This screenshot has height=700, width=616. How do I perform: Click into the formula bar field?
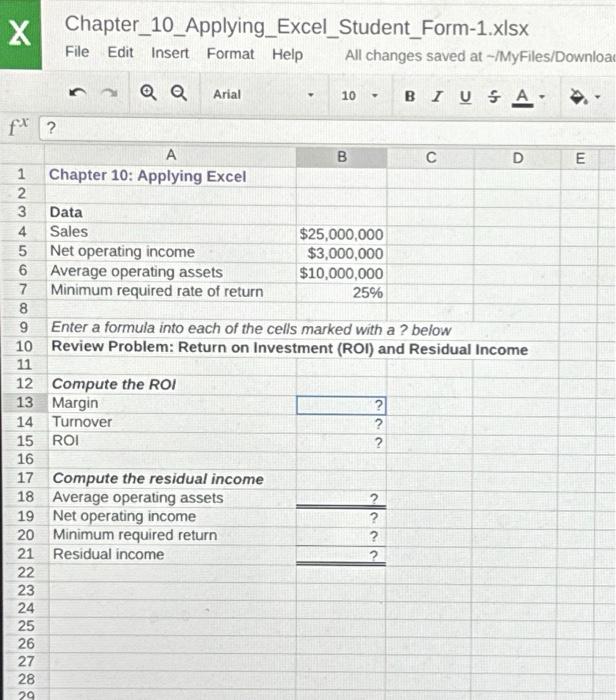[x=327, y=129]
